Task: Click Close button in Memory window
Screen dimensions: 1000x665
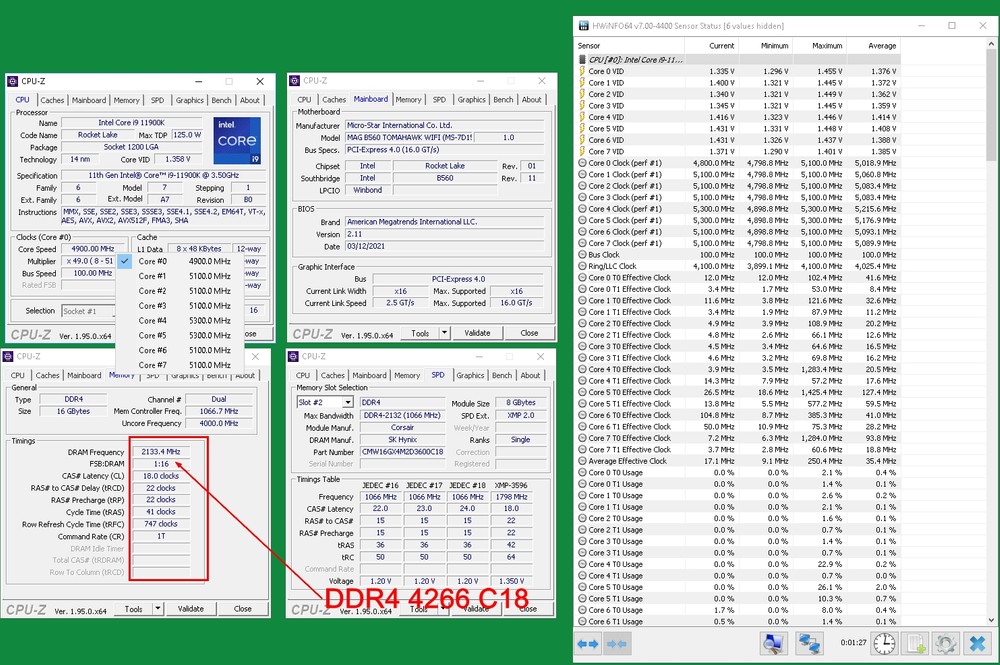Action: point(242,609)
